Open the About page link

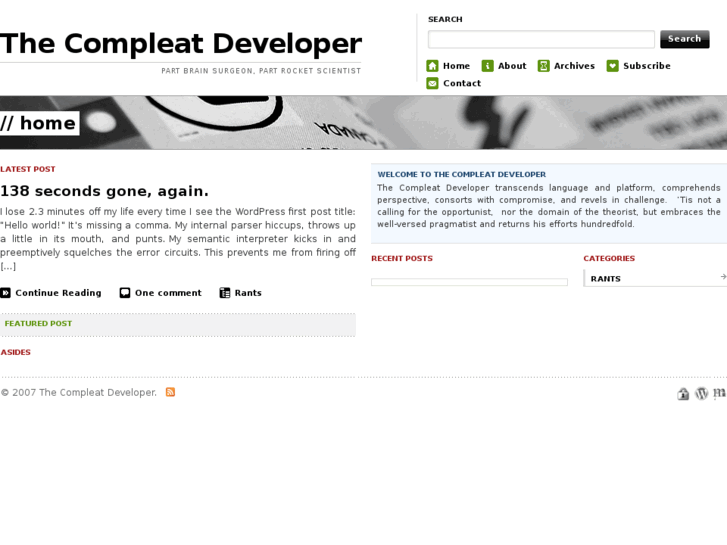click(x=512, y=66)
